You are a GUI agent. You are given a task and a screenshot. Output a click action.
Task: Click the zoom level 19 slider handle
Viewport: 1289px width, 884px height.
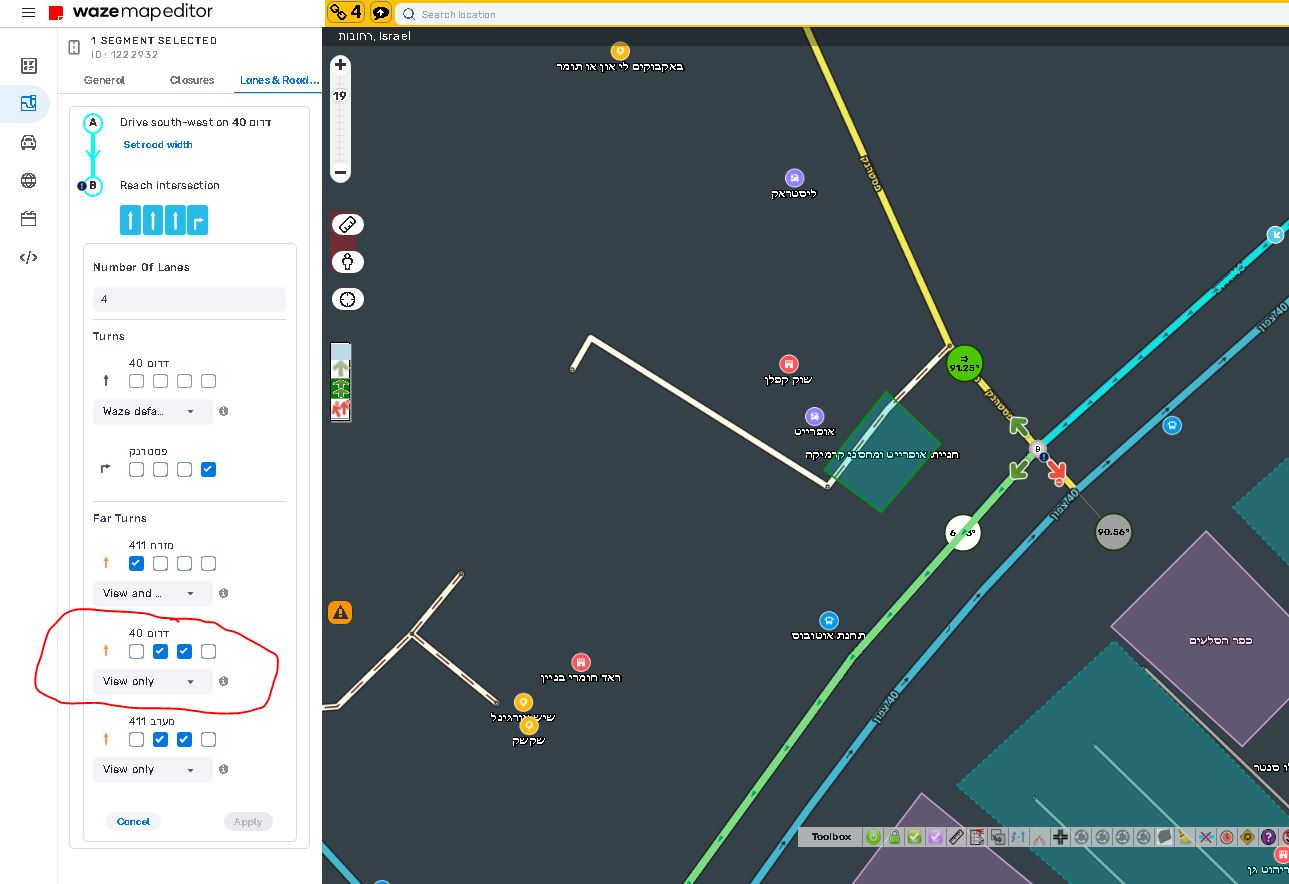pyautogui.click(x=340, y=96)
